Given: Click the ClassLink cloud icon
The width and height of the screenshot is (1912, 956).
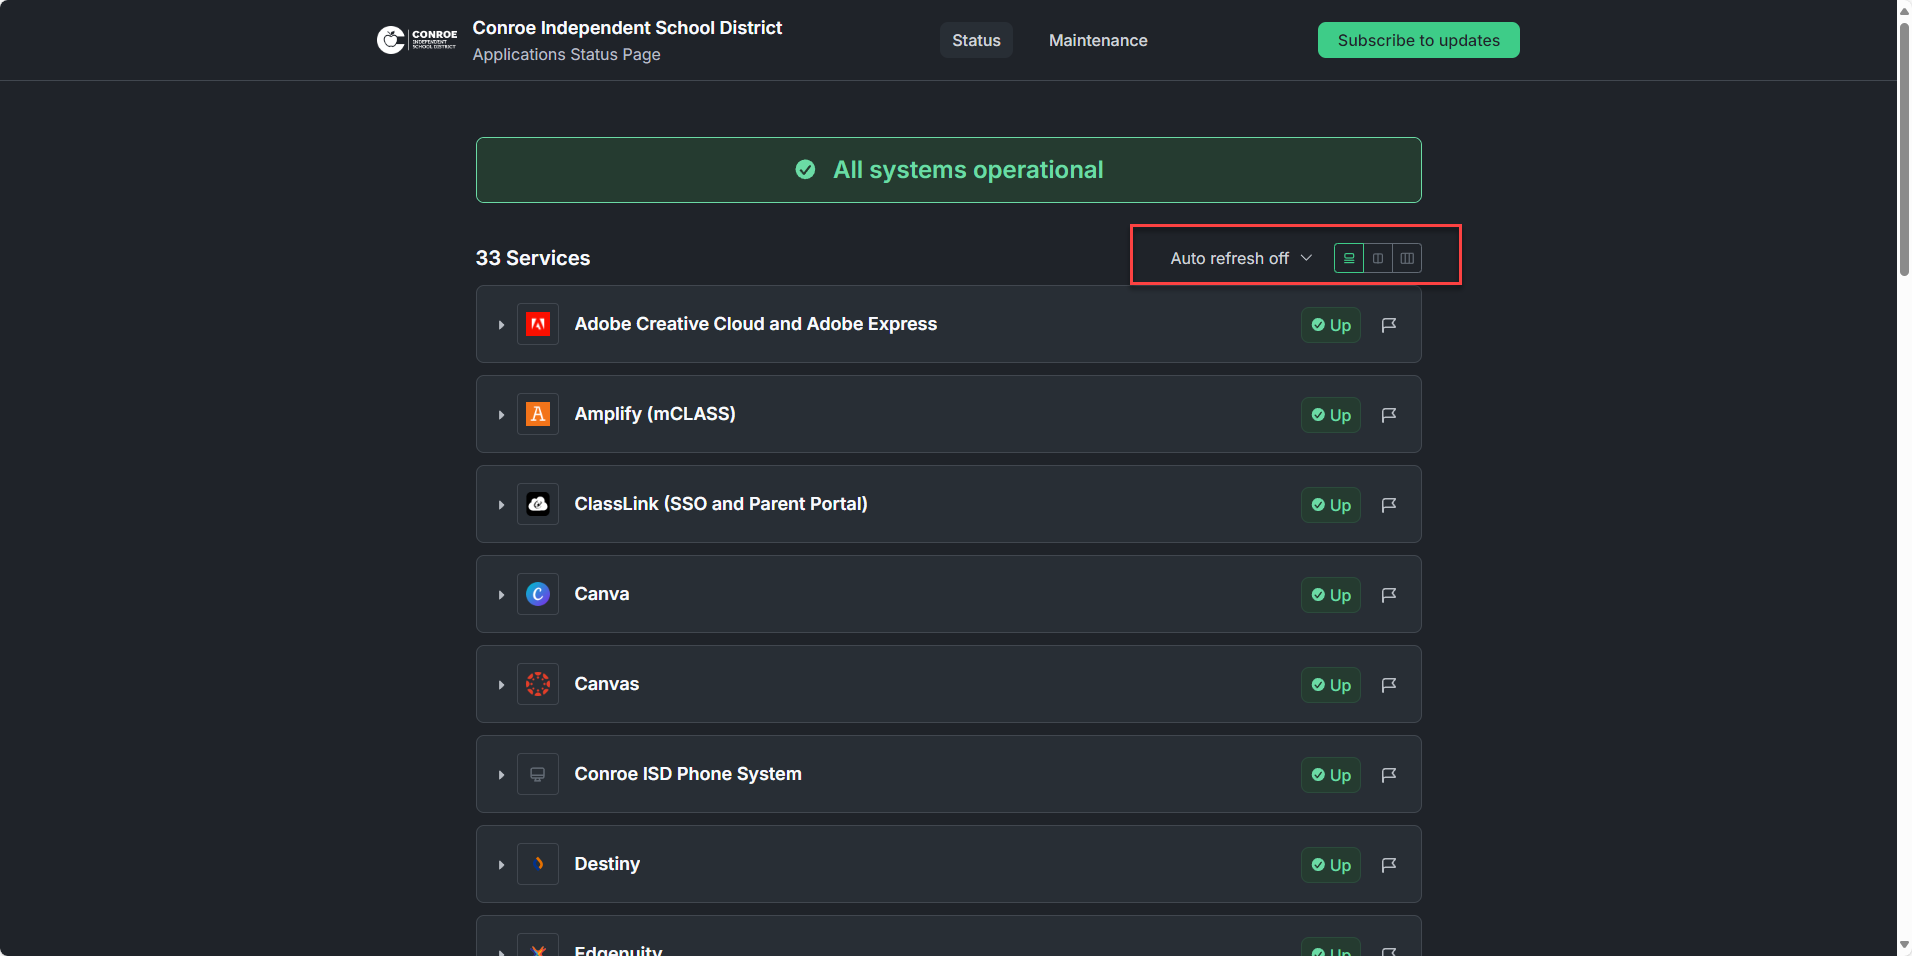Looking at the screenshot, I should 538,504.
